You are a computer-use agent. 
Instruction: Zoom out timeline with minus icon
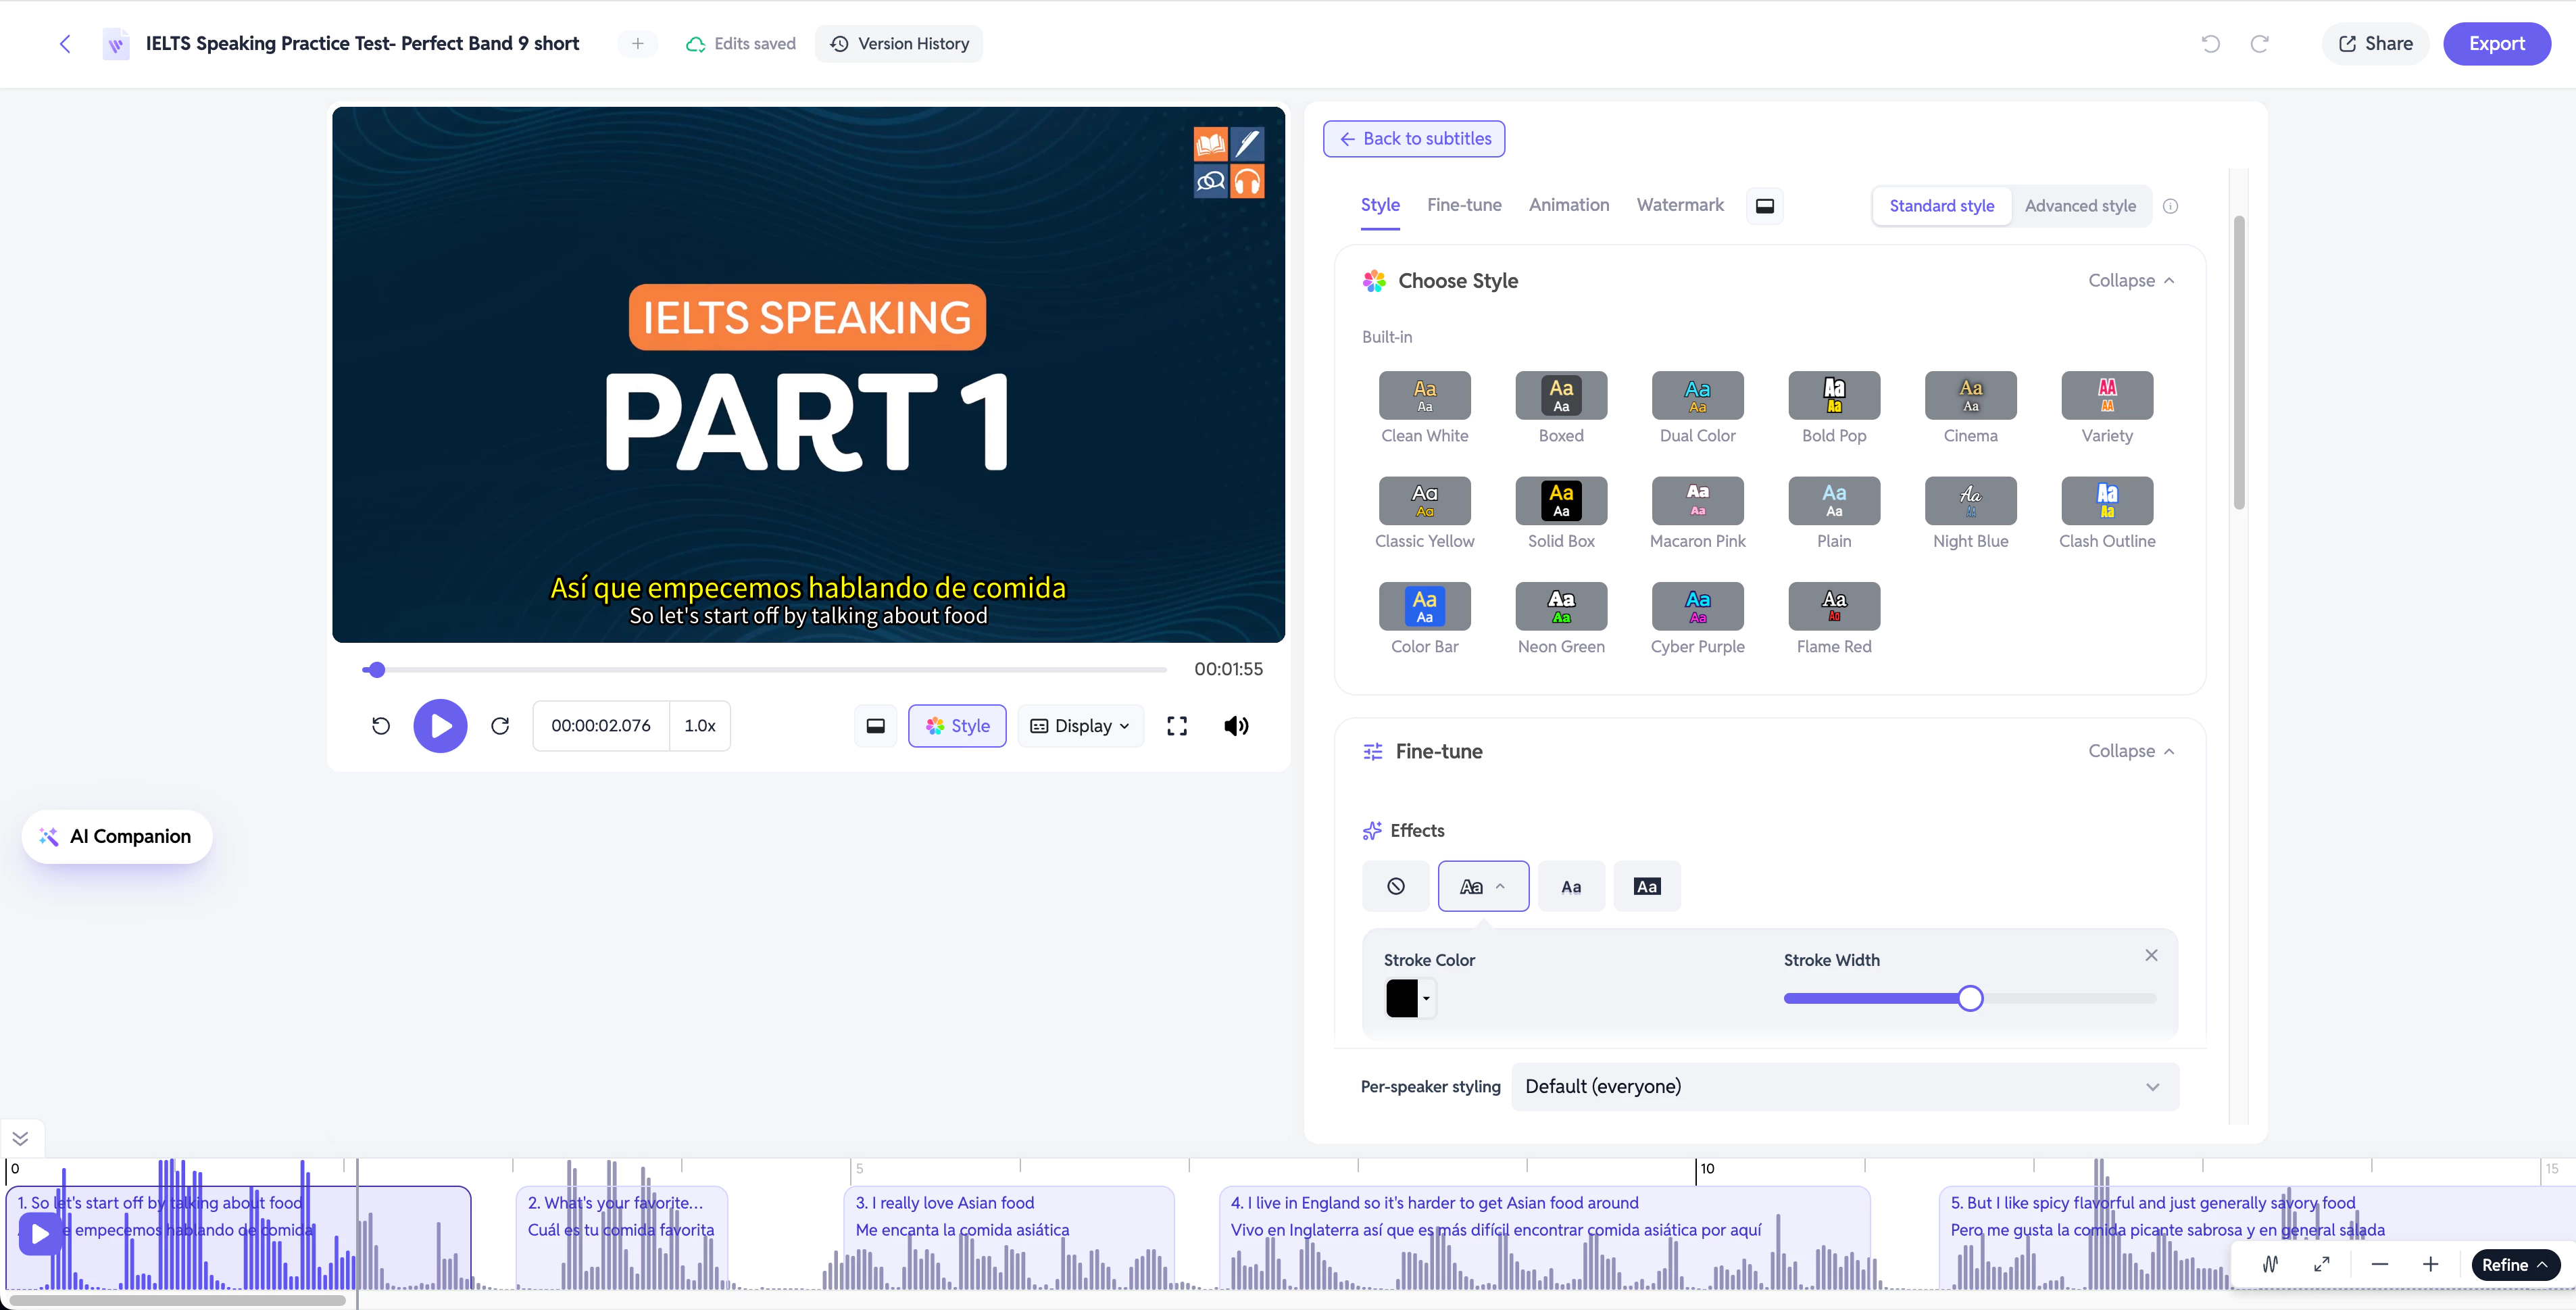click(2380, 1264)
